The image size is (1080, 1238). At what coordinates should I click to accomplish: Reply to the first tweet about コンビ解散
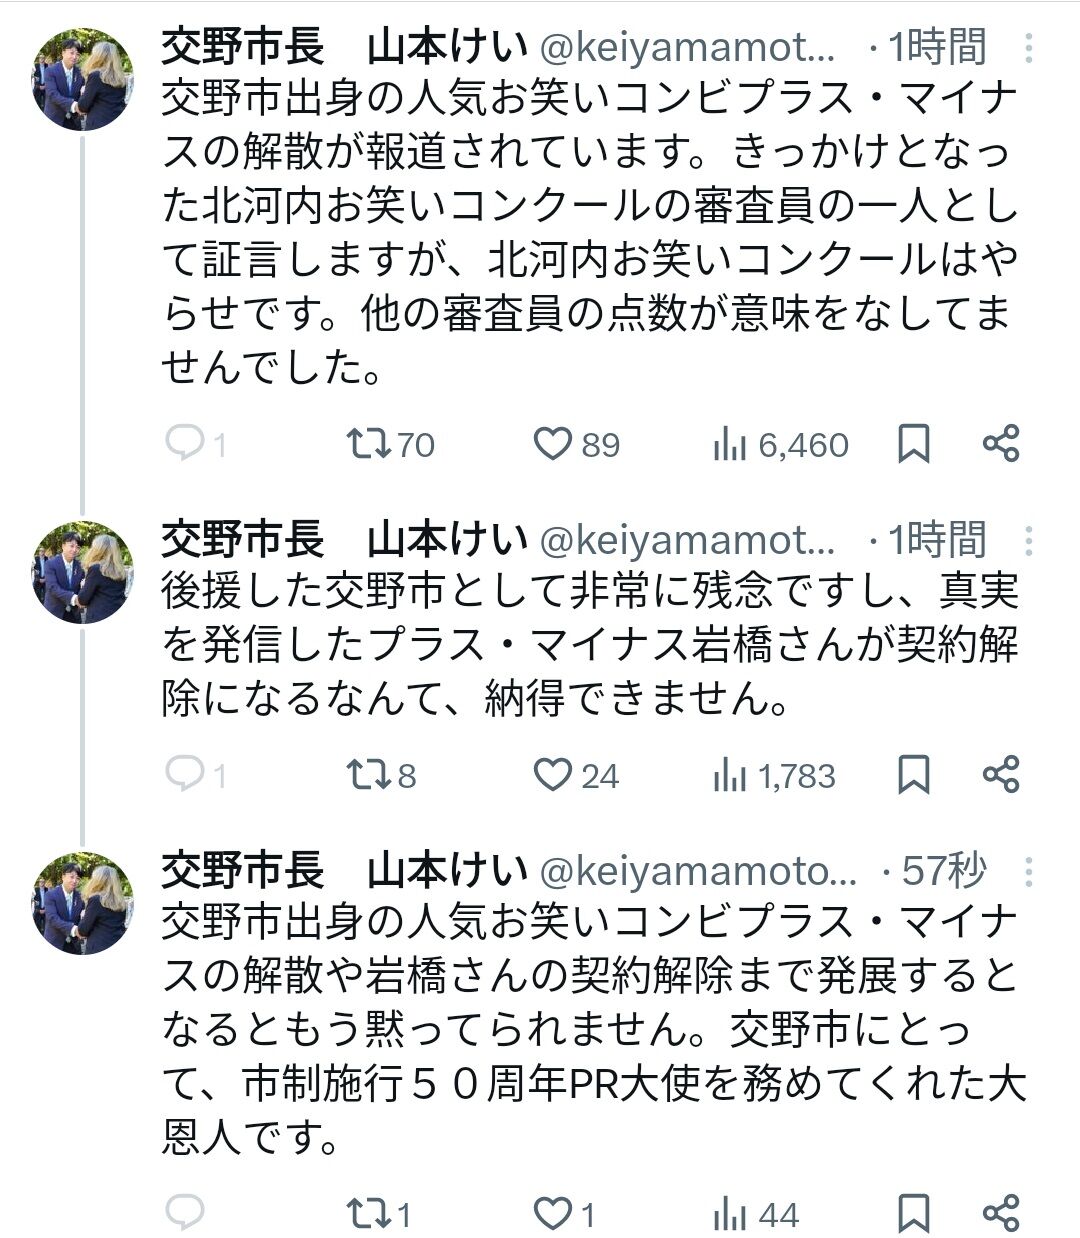[185, 444]
